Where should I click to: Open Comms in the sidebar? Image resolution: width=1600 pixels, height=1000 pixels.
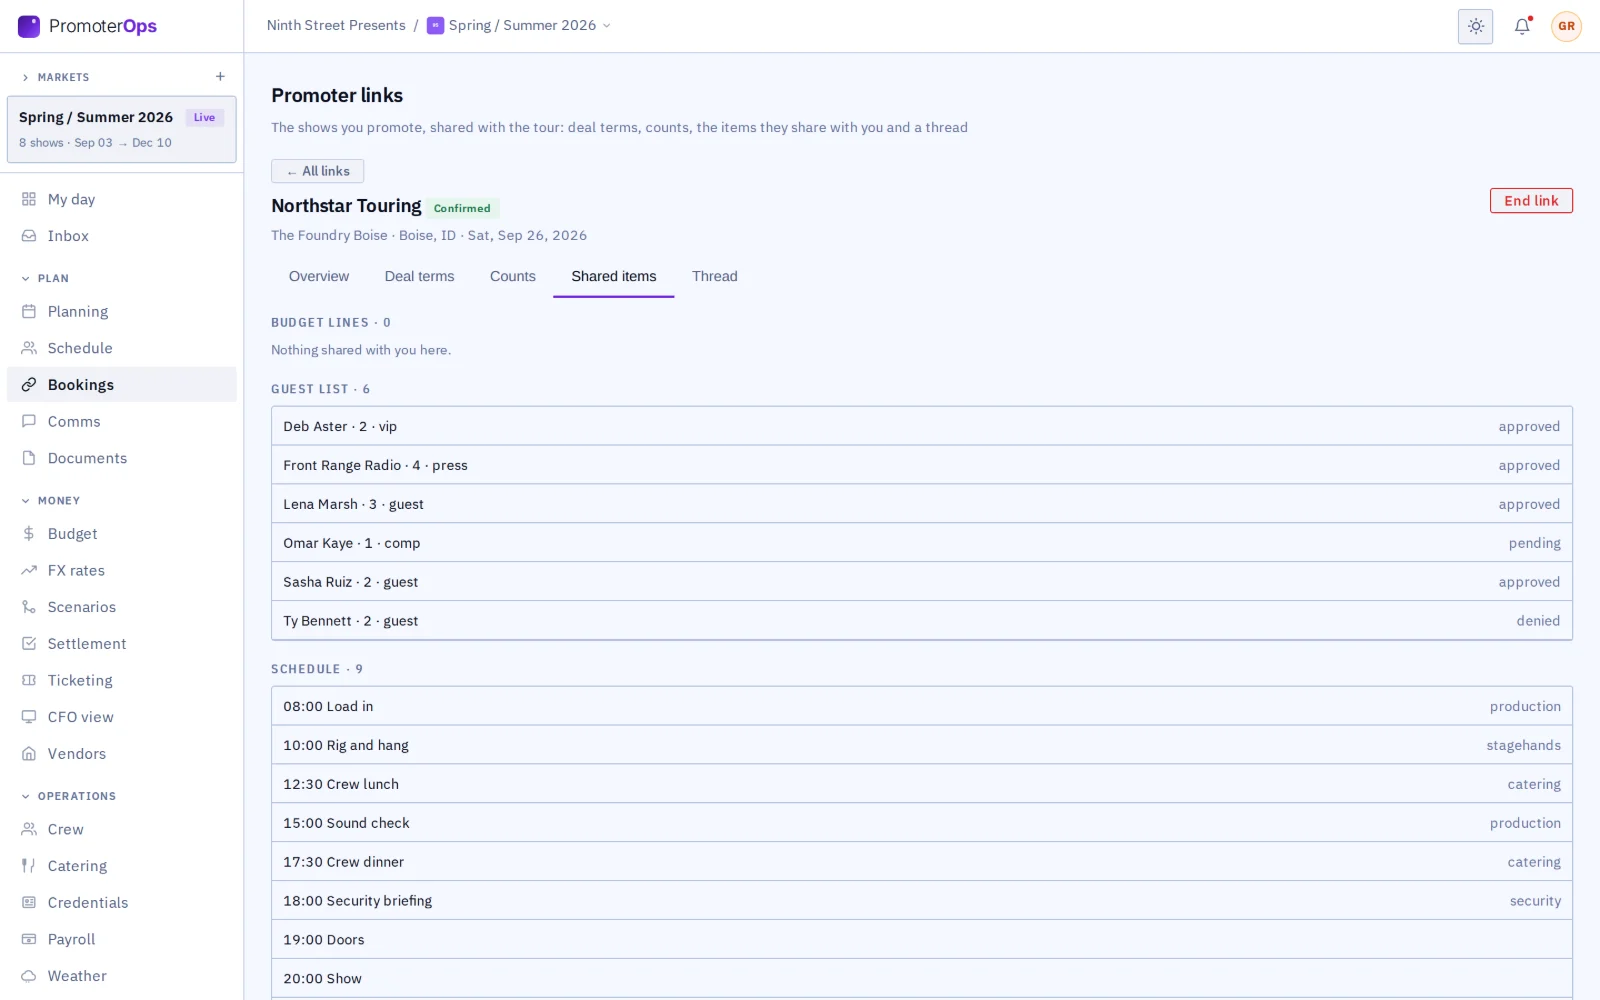point(122,421)
